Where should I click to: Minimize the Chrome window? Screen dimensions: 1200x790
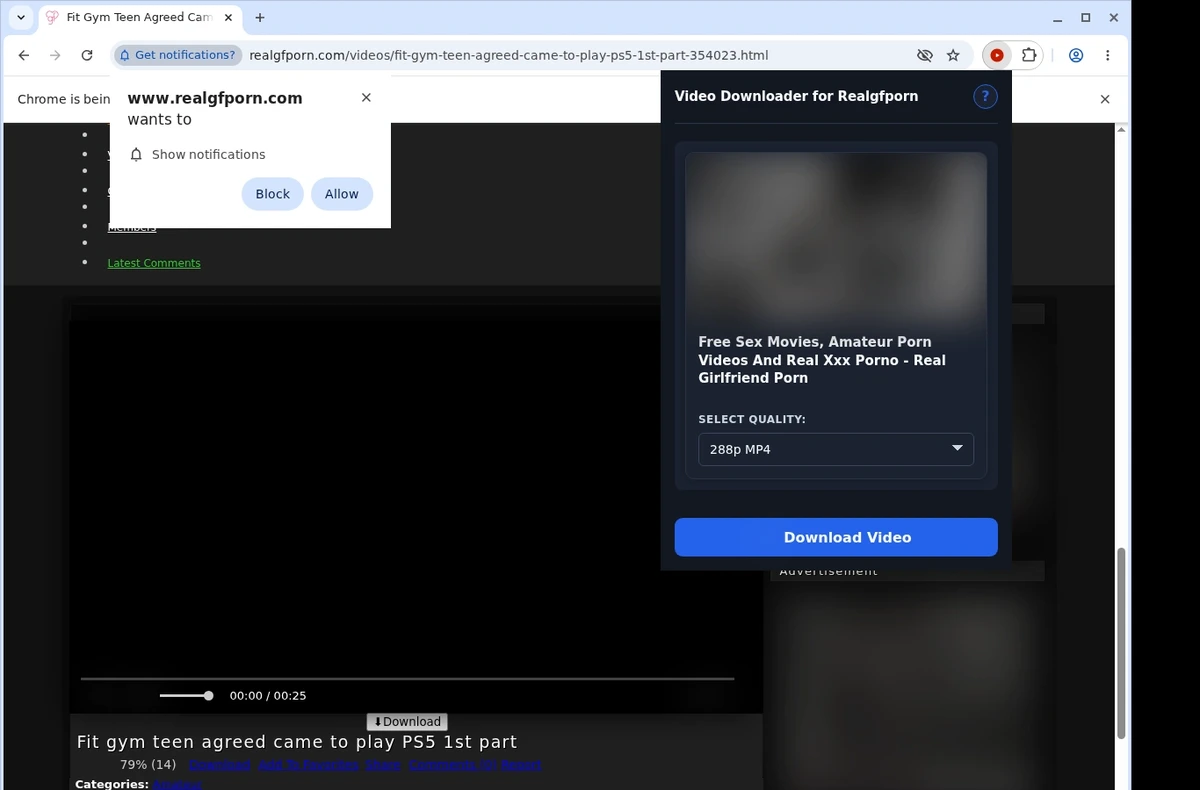1057,17
